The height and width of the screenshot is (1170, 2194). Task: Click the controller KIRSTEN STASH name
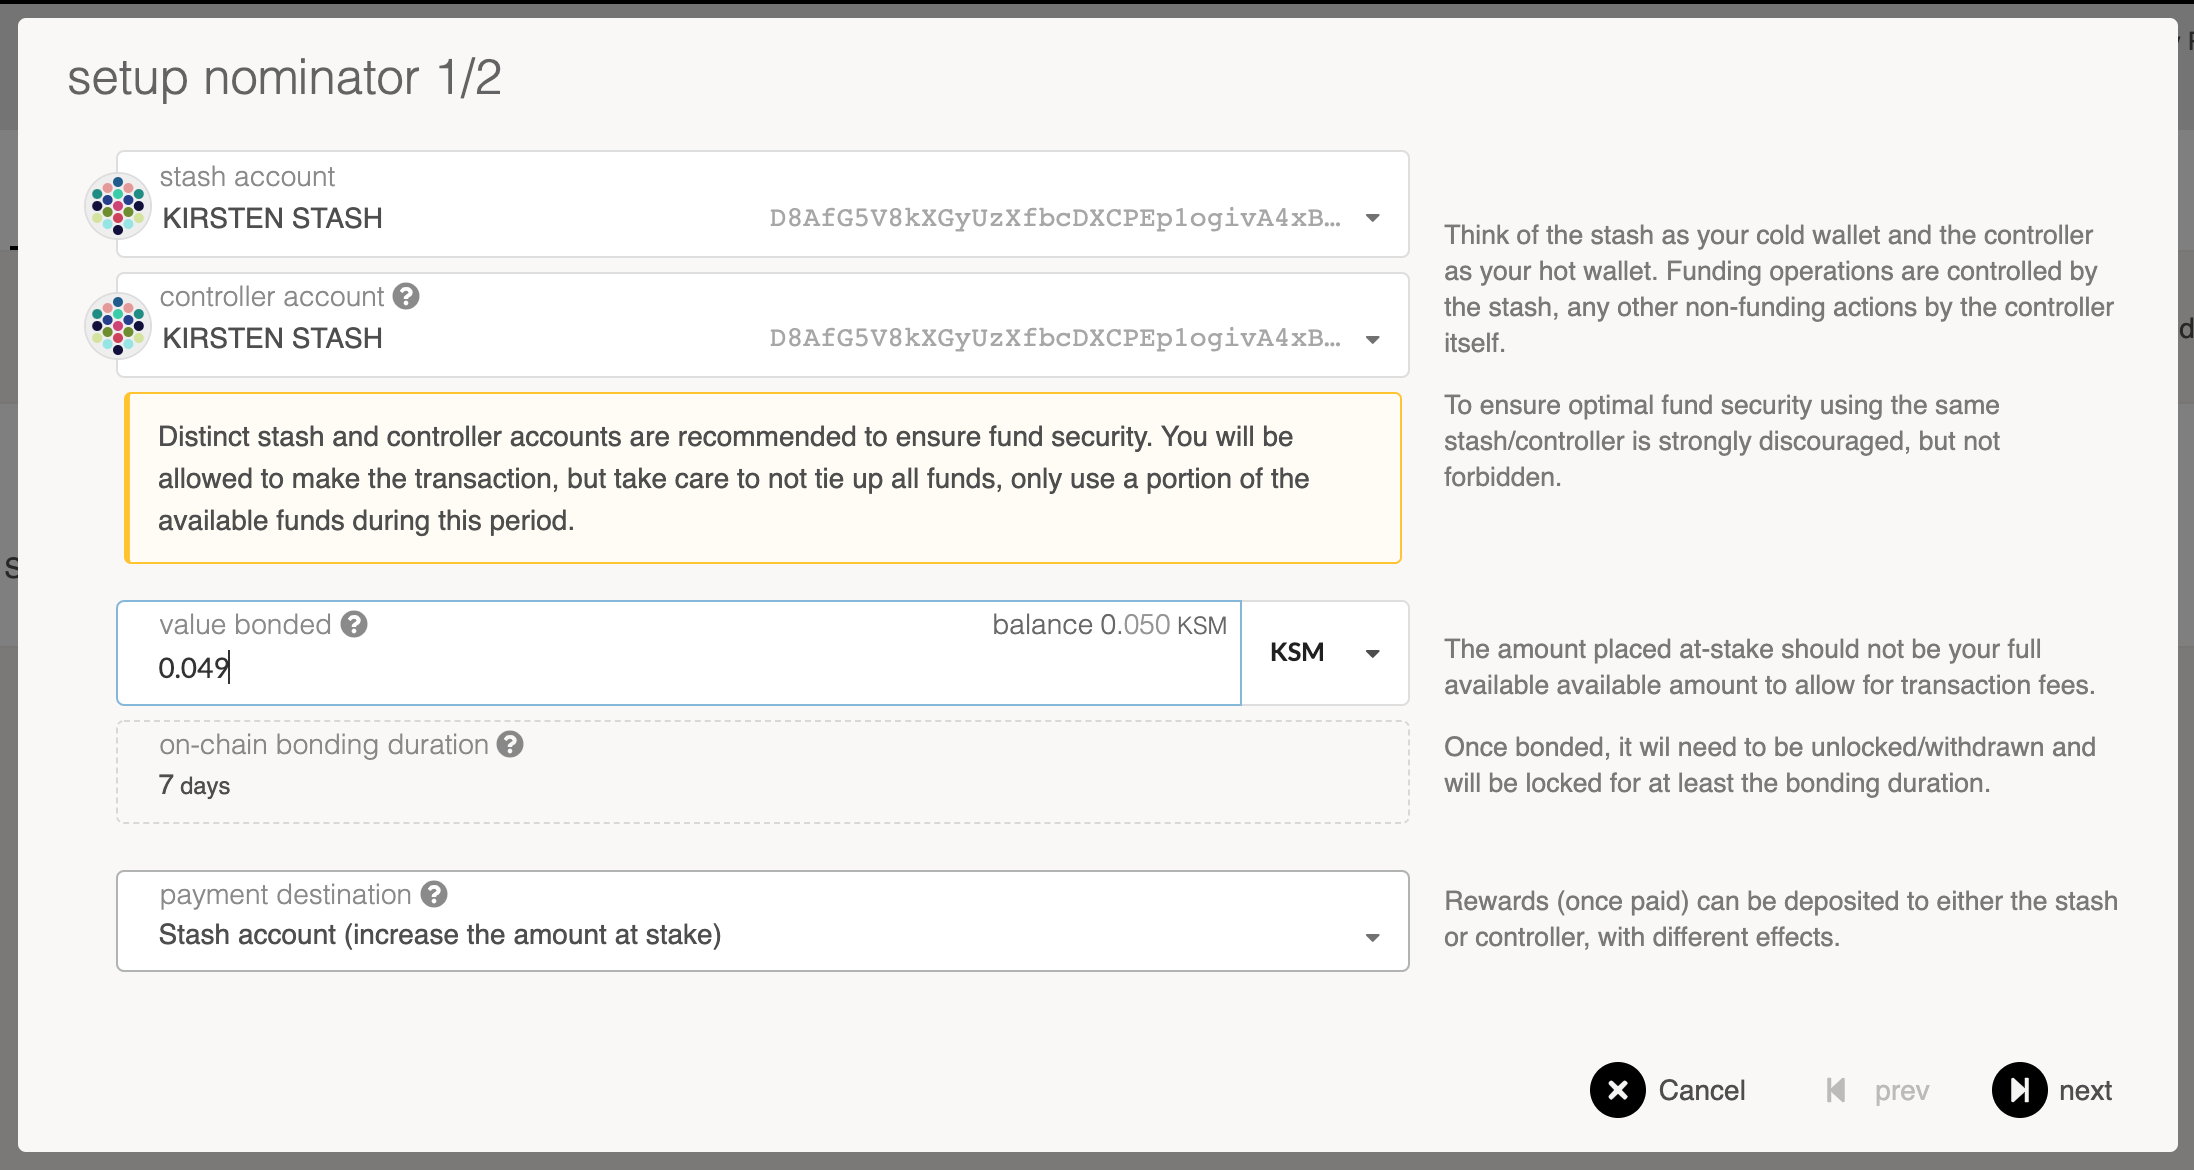[x=272, y=338]
